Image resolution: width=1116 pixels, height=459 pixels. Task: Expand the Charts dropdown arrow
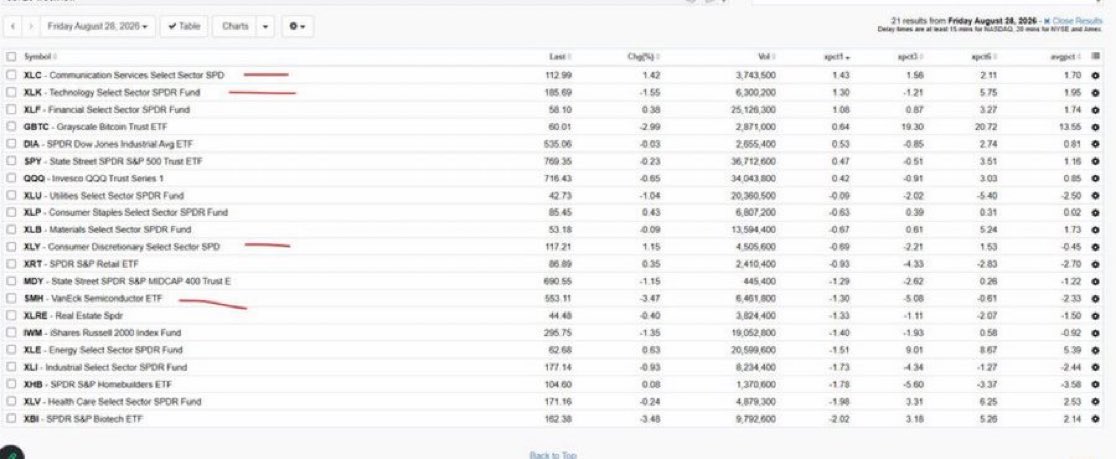265,26
